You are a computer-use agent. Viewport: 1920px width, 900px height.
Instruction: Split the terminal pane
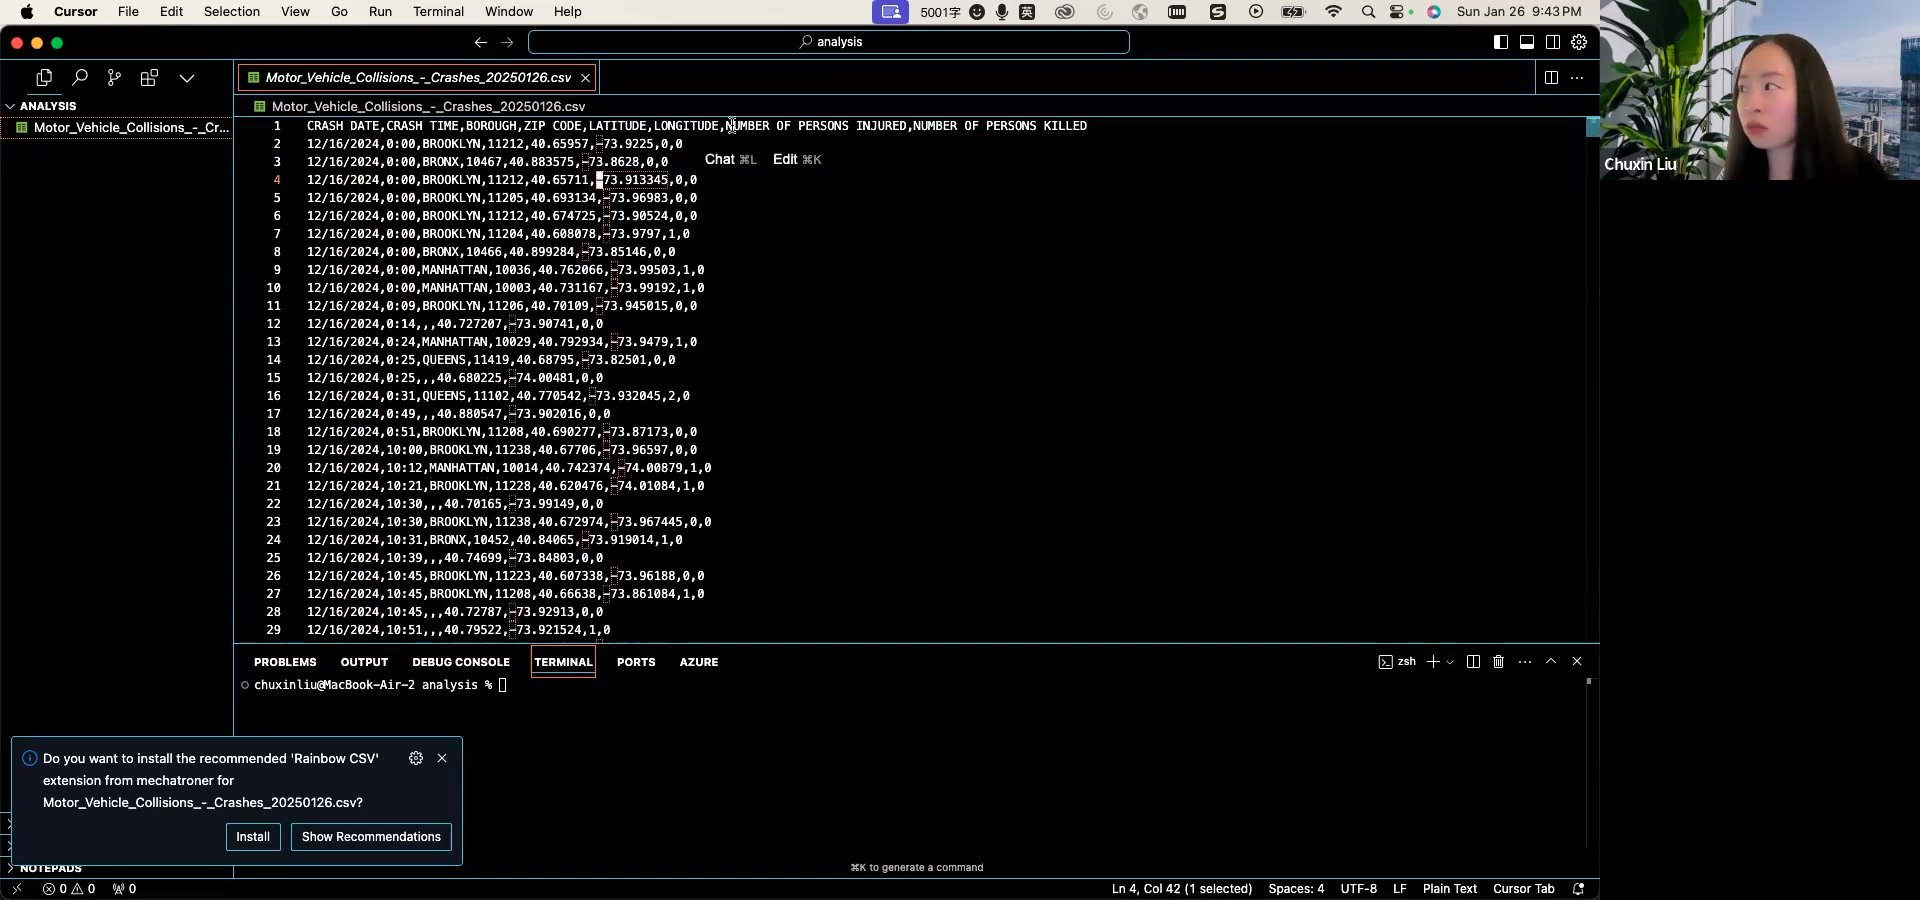(x=1473, y=662)
